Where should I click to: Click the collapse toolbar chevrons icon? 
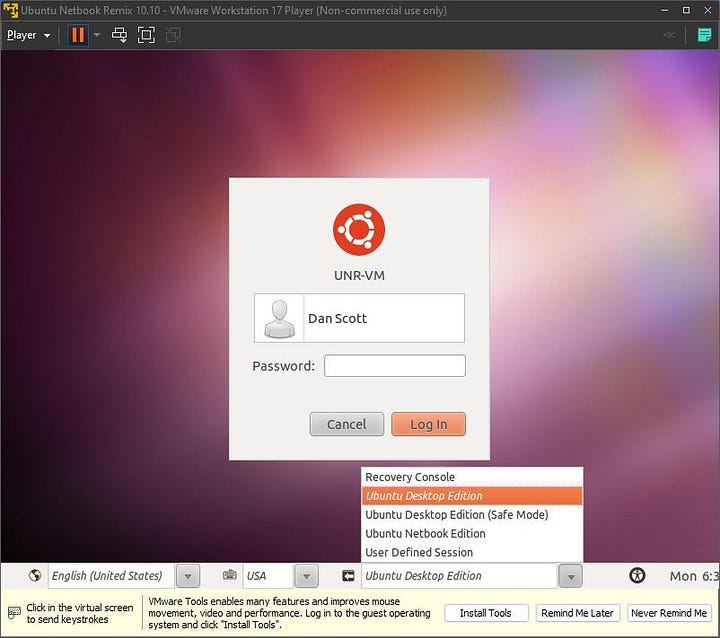tap(669, 35)
